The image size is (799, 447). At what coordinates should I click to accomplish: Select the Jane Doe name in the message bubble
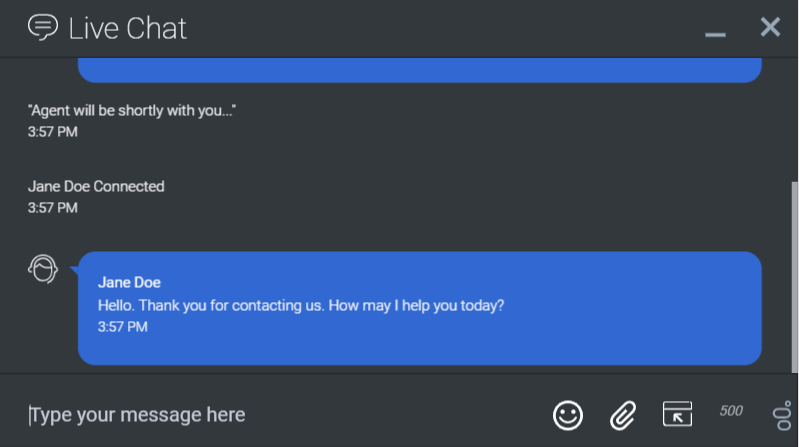tap(129, 283)
